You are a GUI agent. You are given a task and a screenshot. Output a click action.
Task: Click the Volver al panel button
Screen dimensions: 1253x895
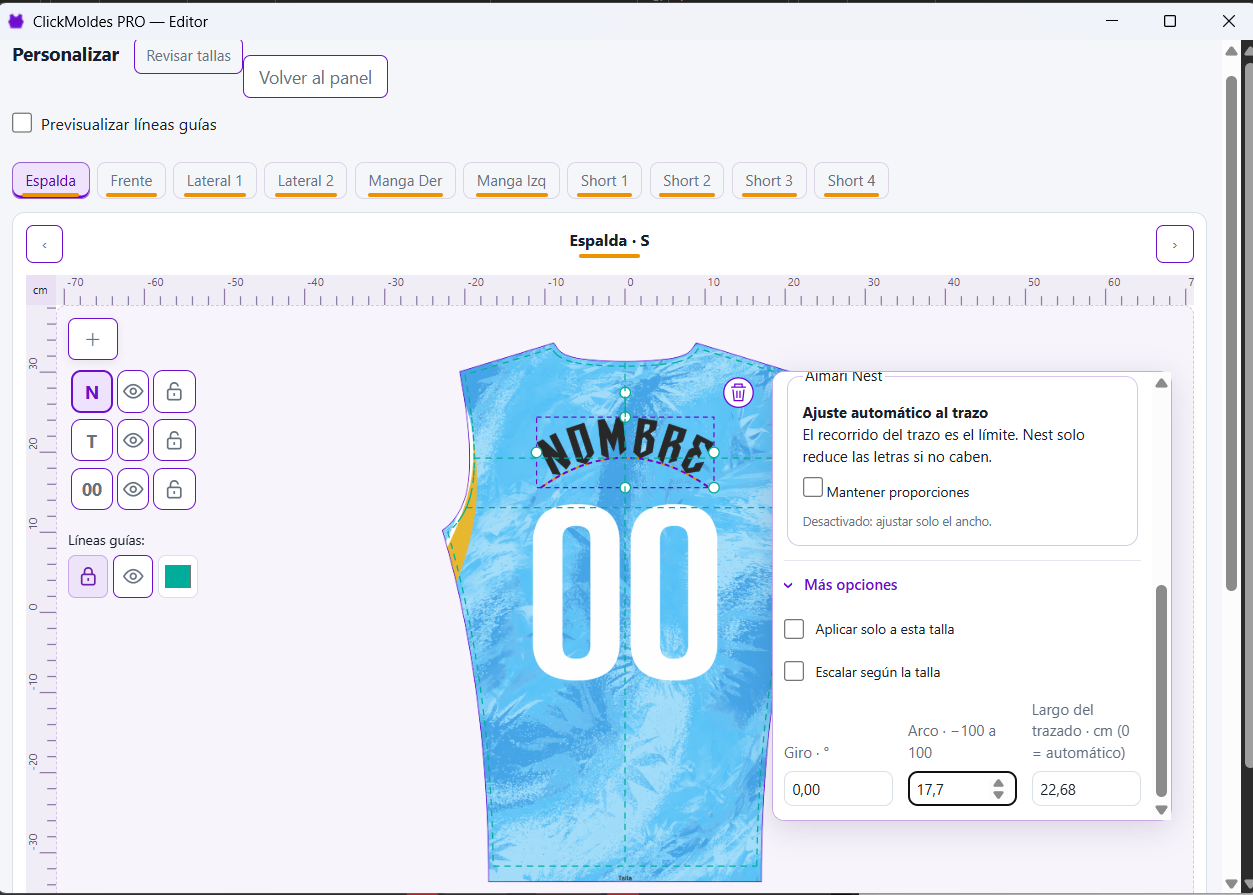click(x=315, y=77)
